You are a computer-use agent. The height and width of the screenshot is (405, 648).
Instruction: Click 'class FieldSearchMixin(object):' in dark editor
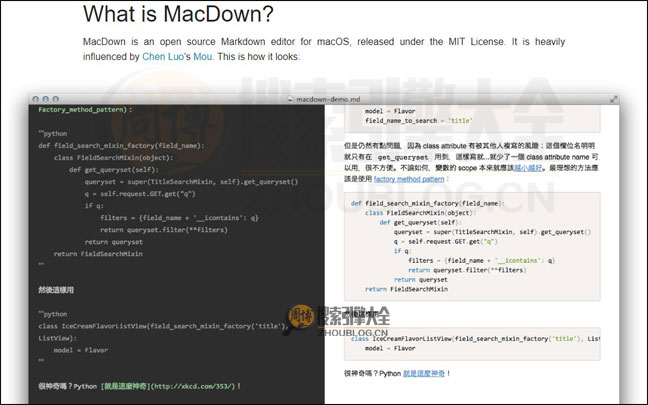114,157
